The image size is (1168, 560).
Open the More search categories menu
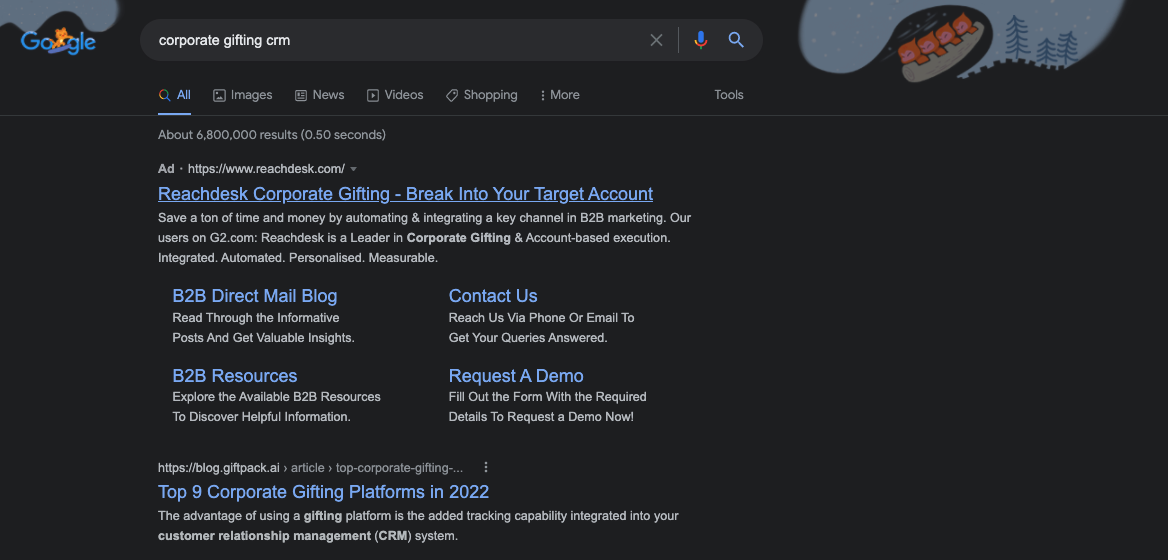[x=559, y=95]
